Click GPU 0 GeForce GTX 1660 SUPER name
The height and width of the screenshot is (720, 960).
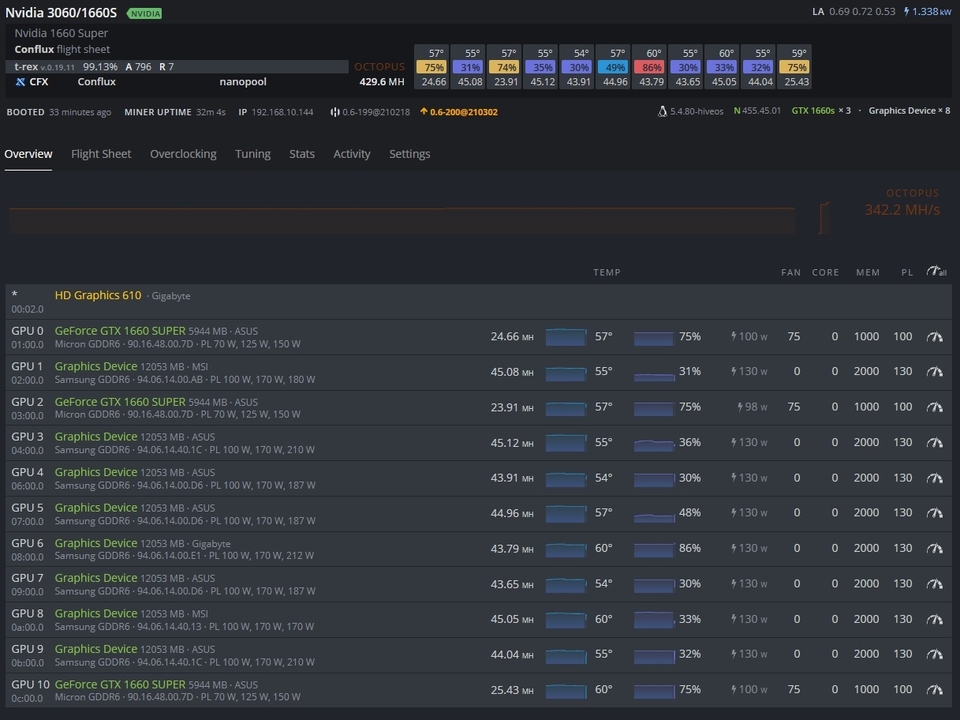tap(120, 331)
